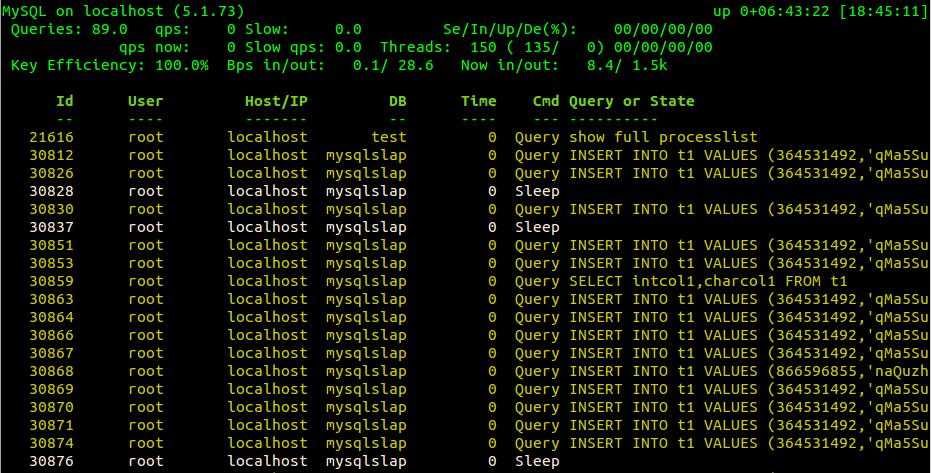Select thread Id 30876 at the bottom

(50, 461)
